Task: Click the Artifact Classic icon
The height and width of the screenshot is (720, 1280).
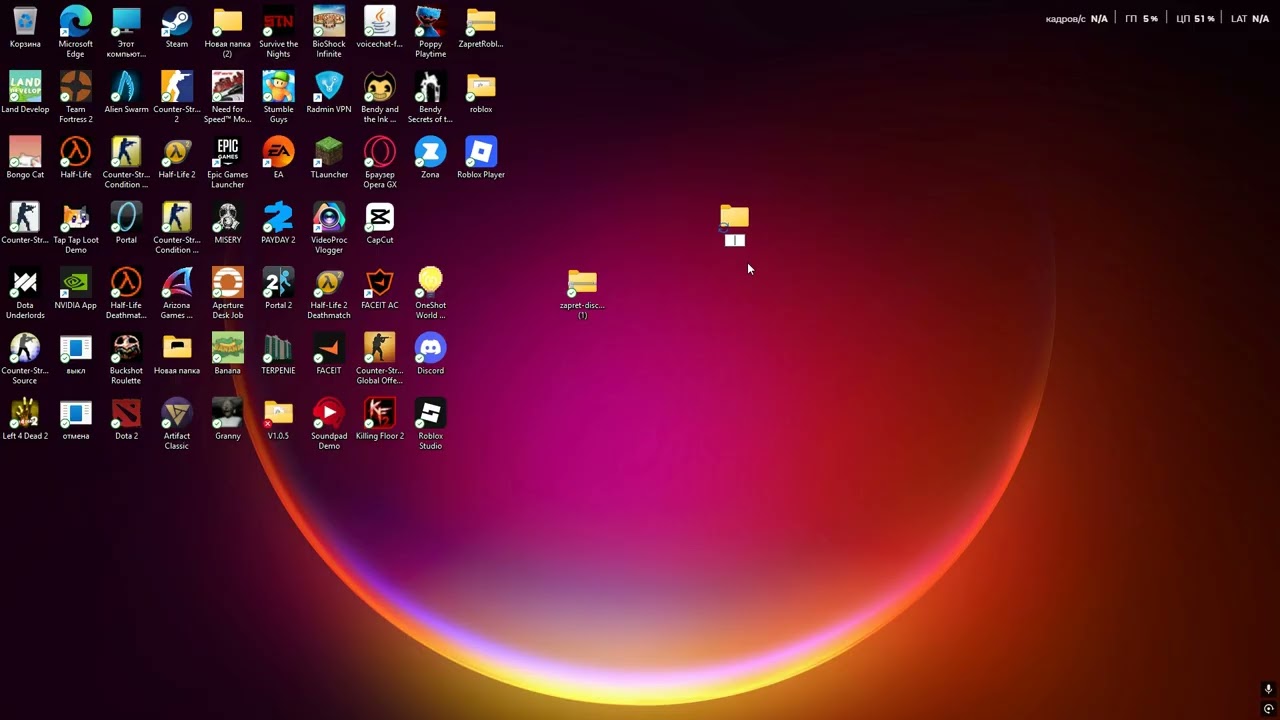Action: coord(177,413)
